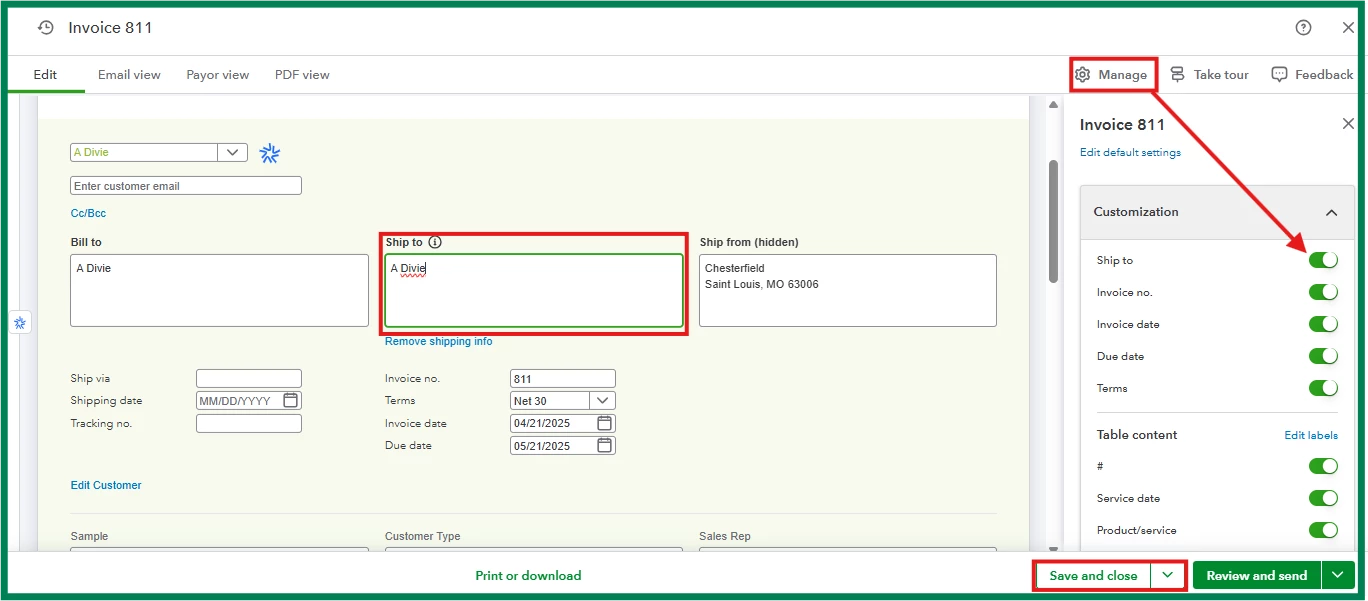The image size is (1368, 601).
Task: Switch to the PDF view tab
Action: pos(302,75)
